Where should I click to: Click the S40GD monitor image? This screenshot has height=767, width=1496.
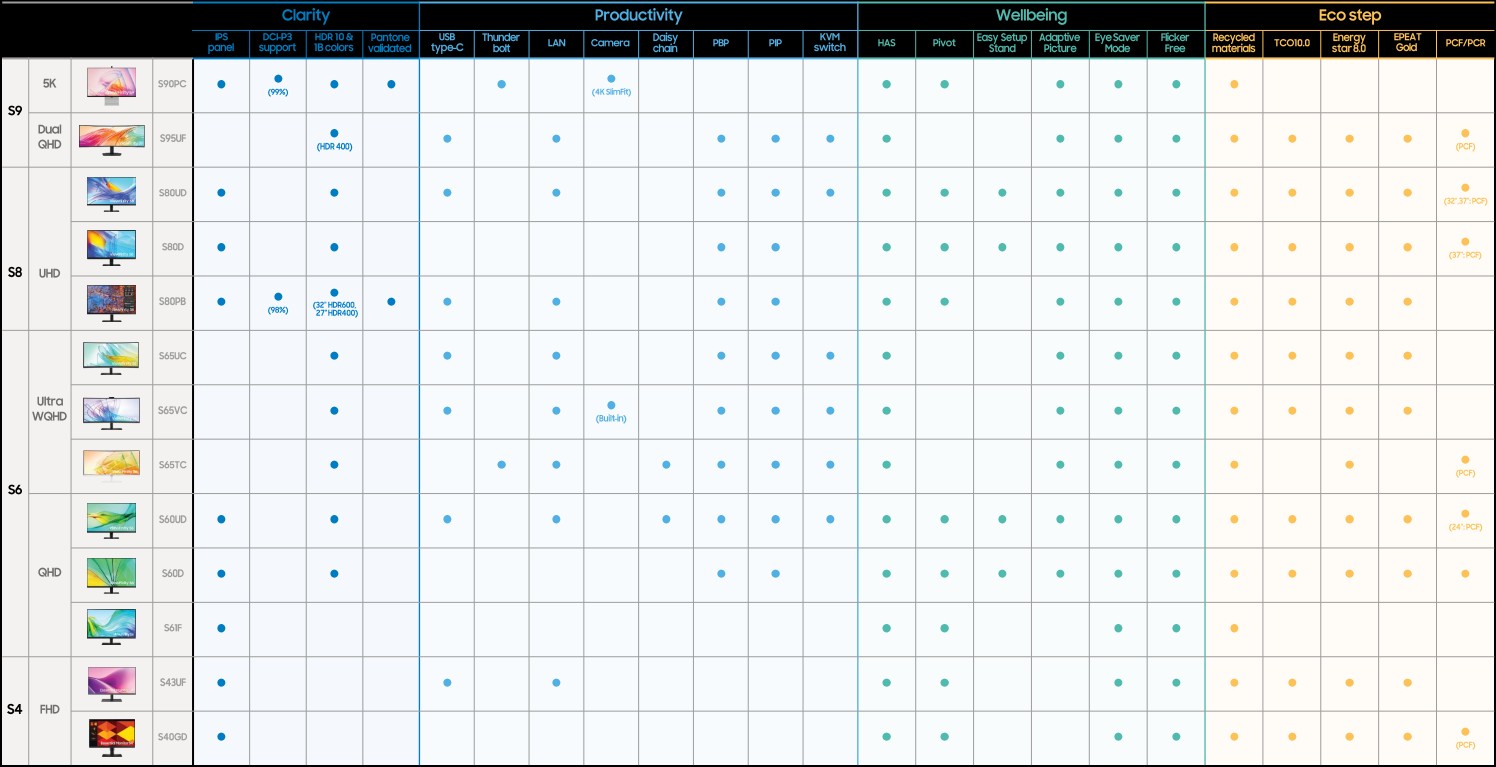click(x=111, y=737)
